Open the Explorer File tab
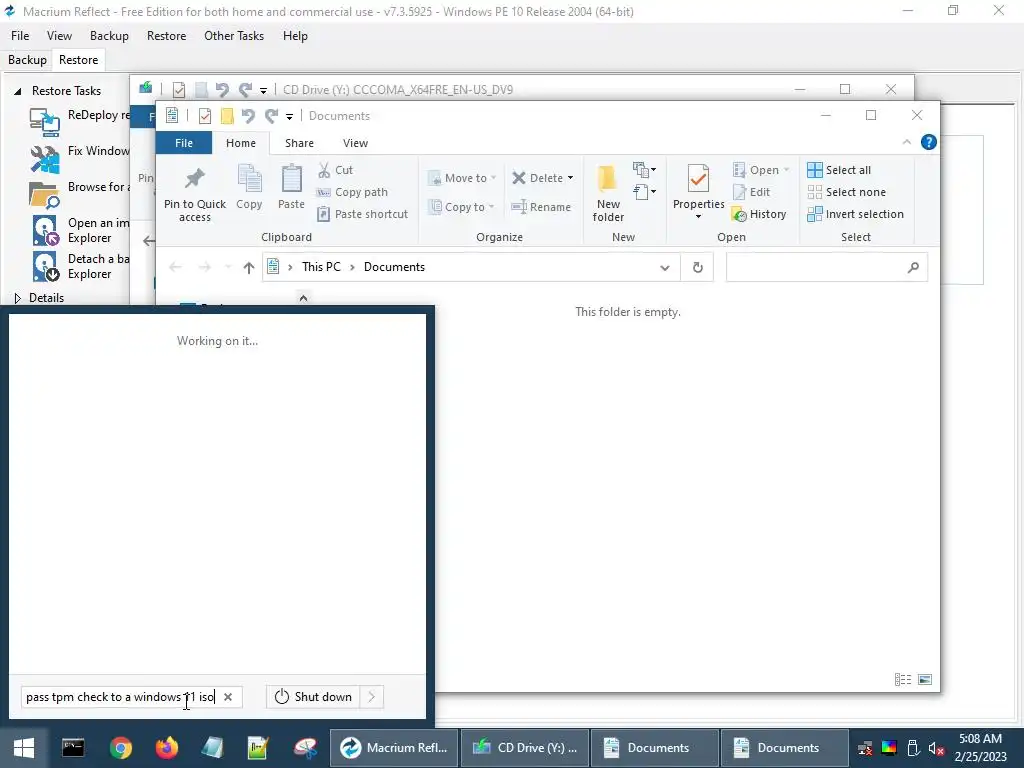Viewport: 1024px width, 768px height. point(184,142)
